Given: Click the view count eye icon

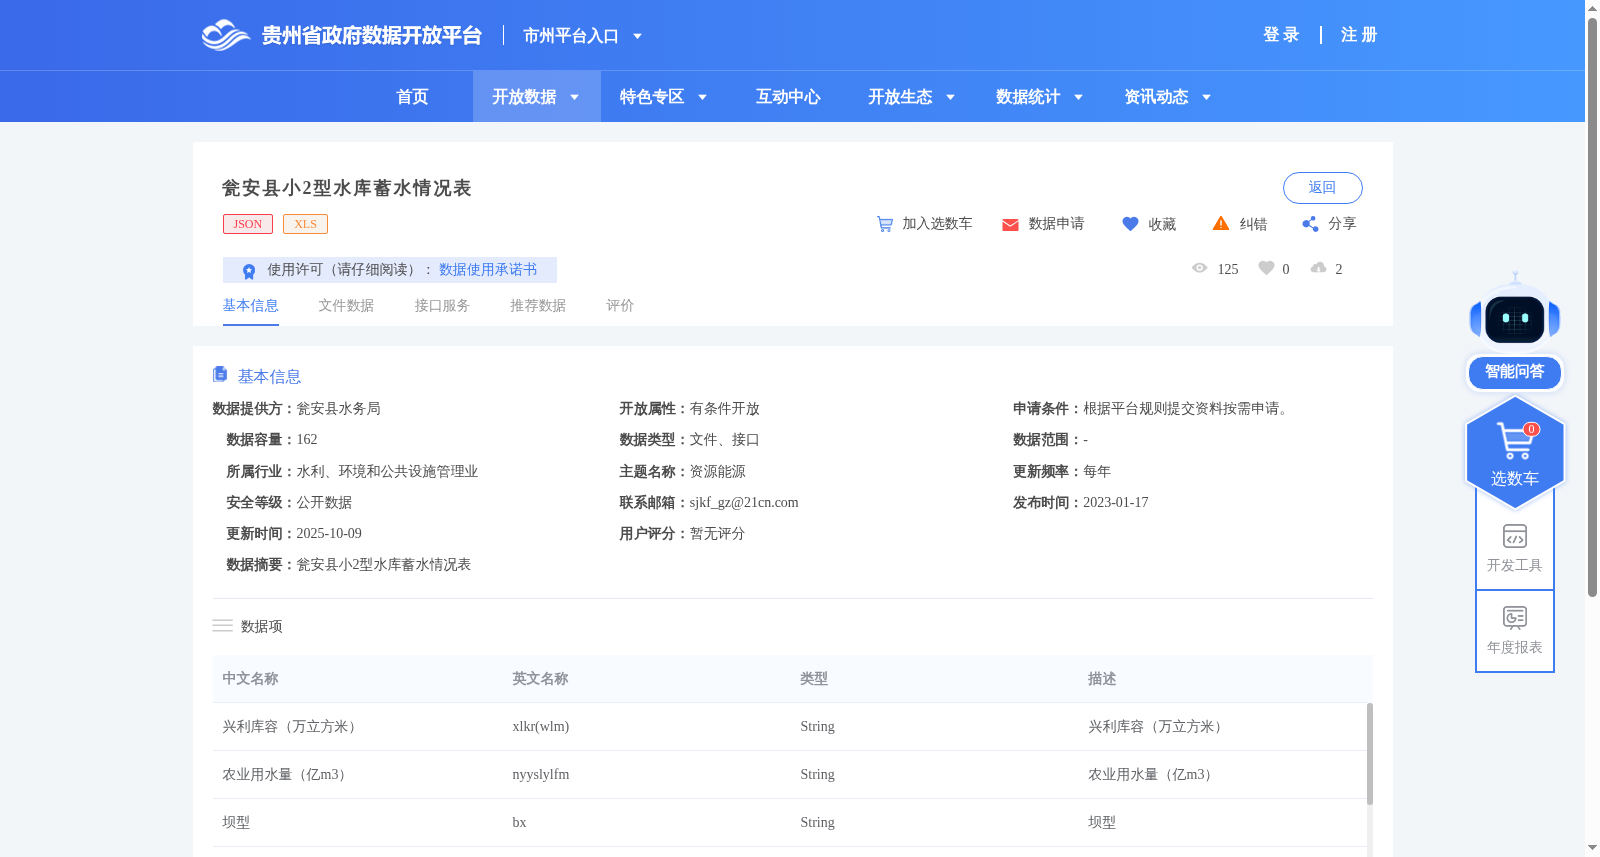Looking at the screenshot, I should tap(1200, 268).
